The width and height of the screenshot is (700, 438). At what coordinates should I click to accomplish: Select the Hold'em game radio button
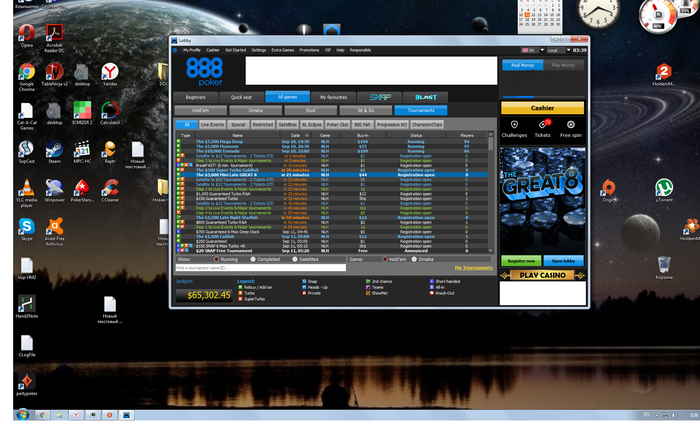pos(384,259)
